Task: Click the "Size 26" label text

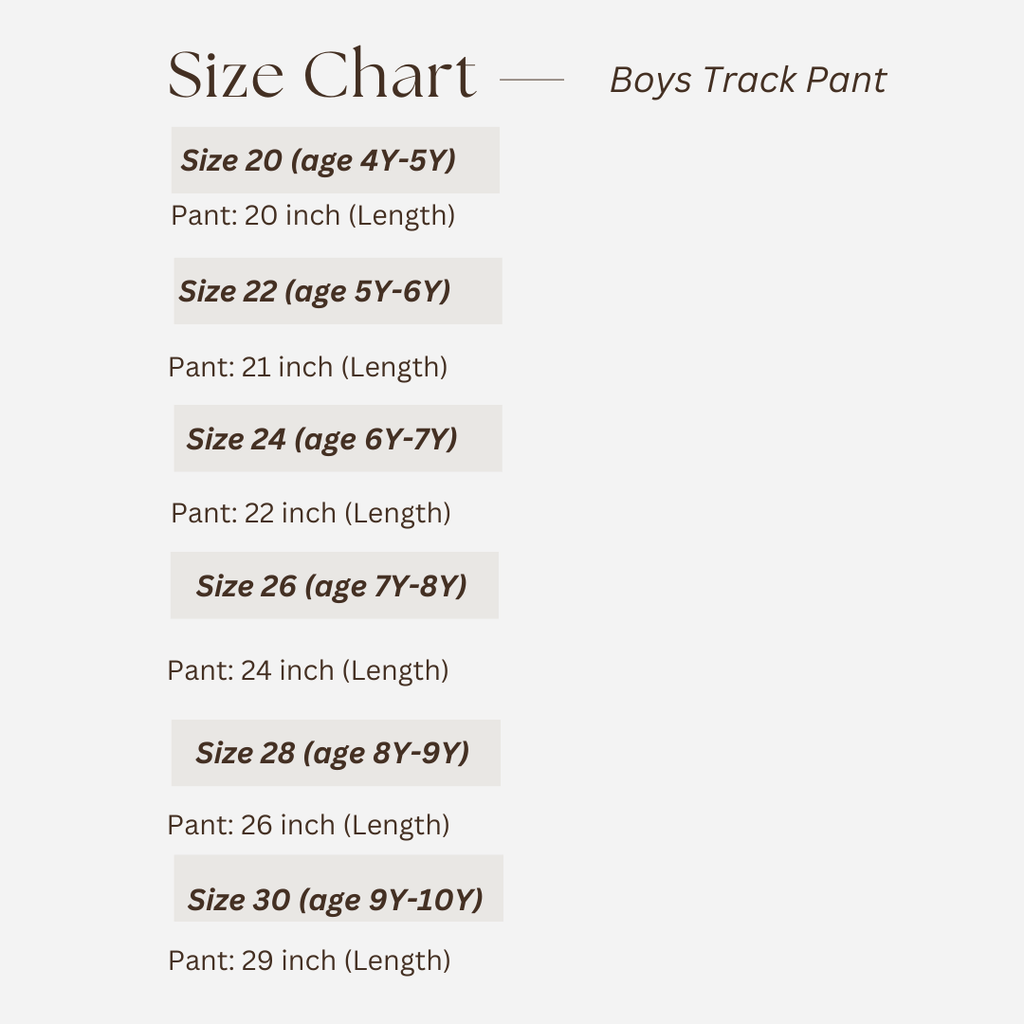Action: point(246,586)
